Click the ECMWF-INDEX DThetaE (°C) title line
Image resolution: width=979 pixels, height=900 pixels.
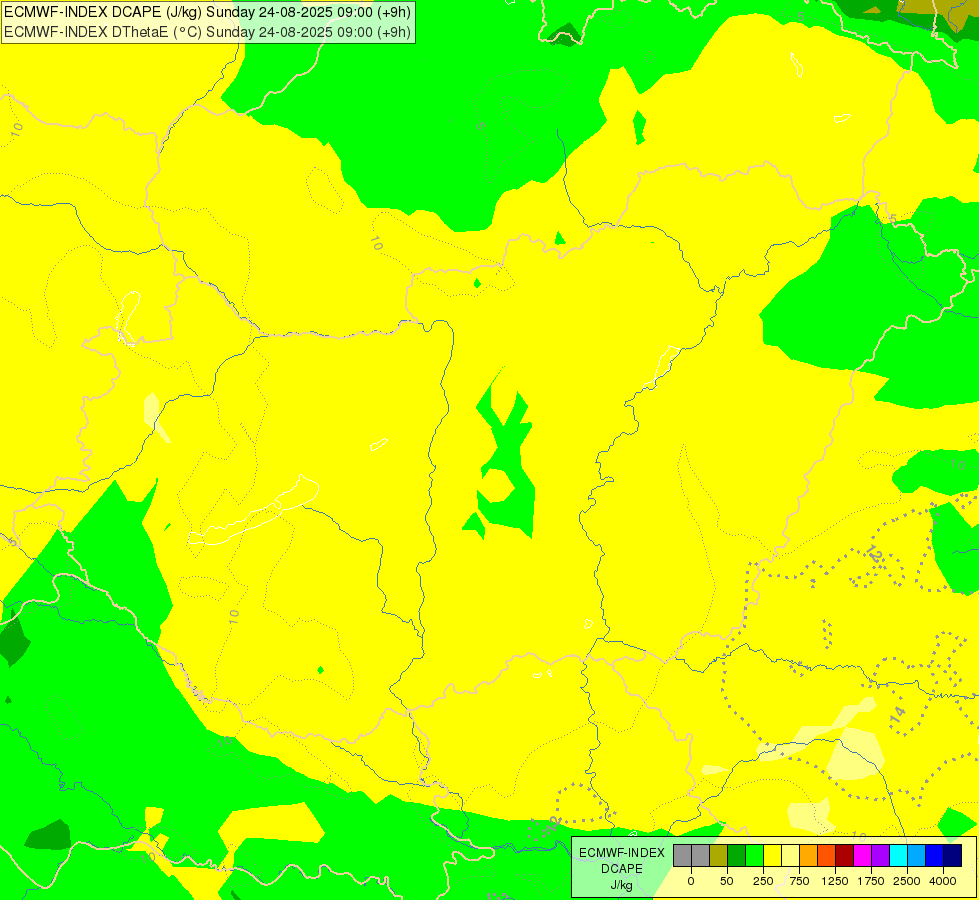click(x=207, y=32)
